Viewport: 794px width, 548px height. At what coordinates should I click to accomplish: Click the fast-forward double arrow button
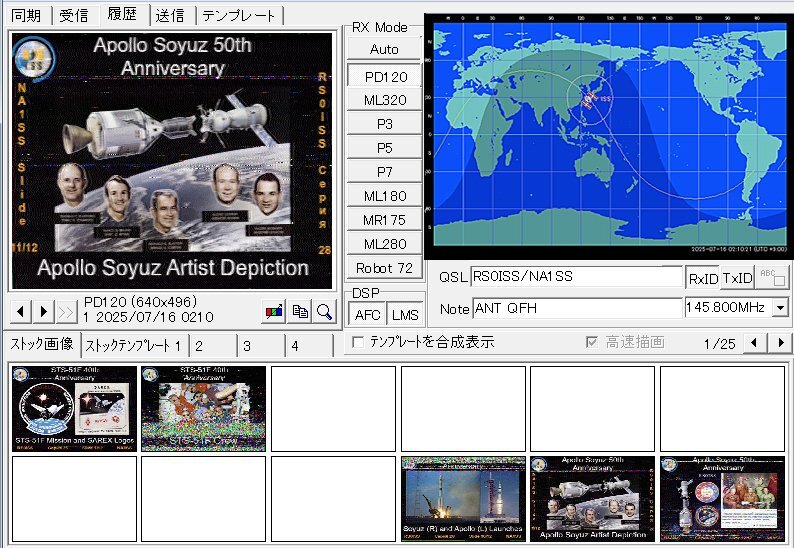(x=67, y=311)
